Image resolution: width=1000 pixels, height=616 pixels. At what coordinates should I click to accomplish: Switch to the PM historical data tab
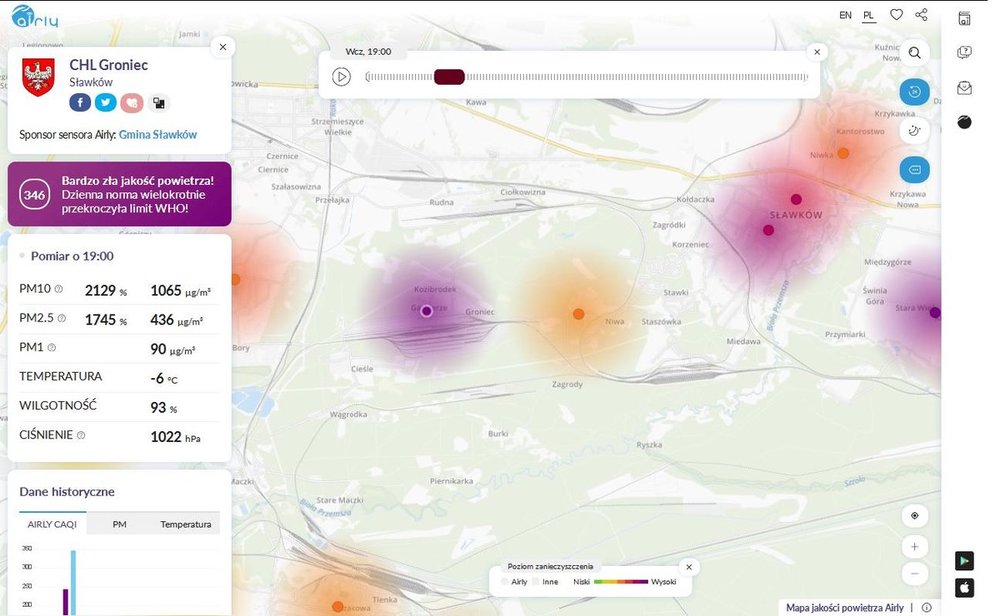(x=119, y=524)
